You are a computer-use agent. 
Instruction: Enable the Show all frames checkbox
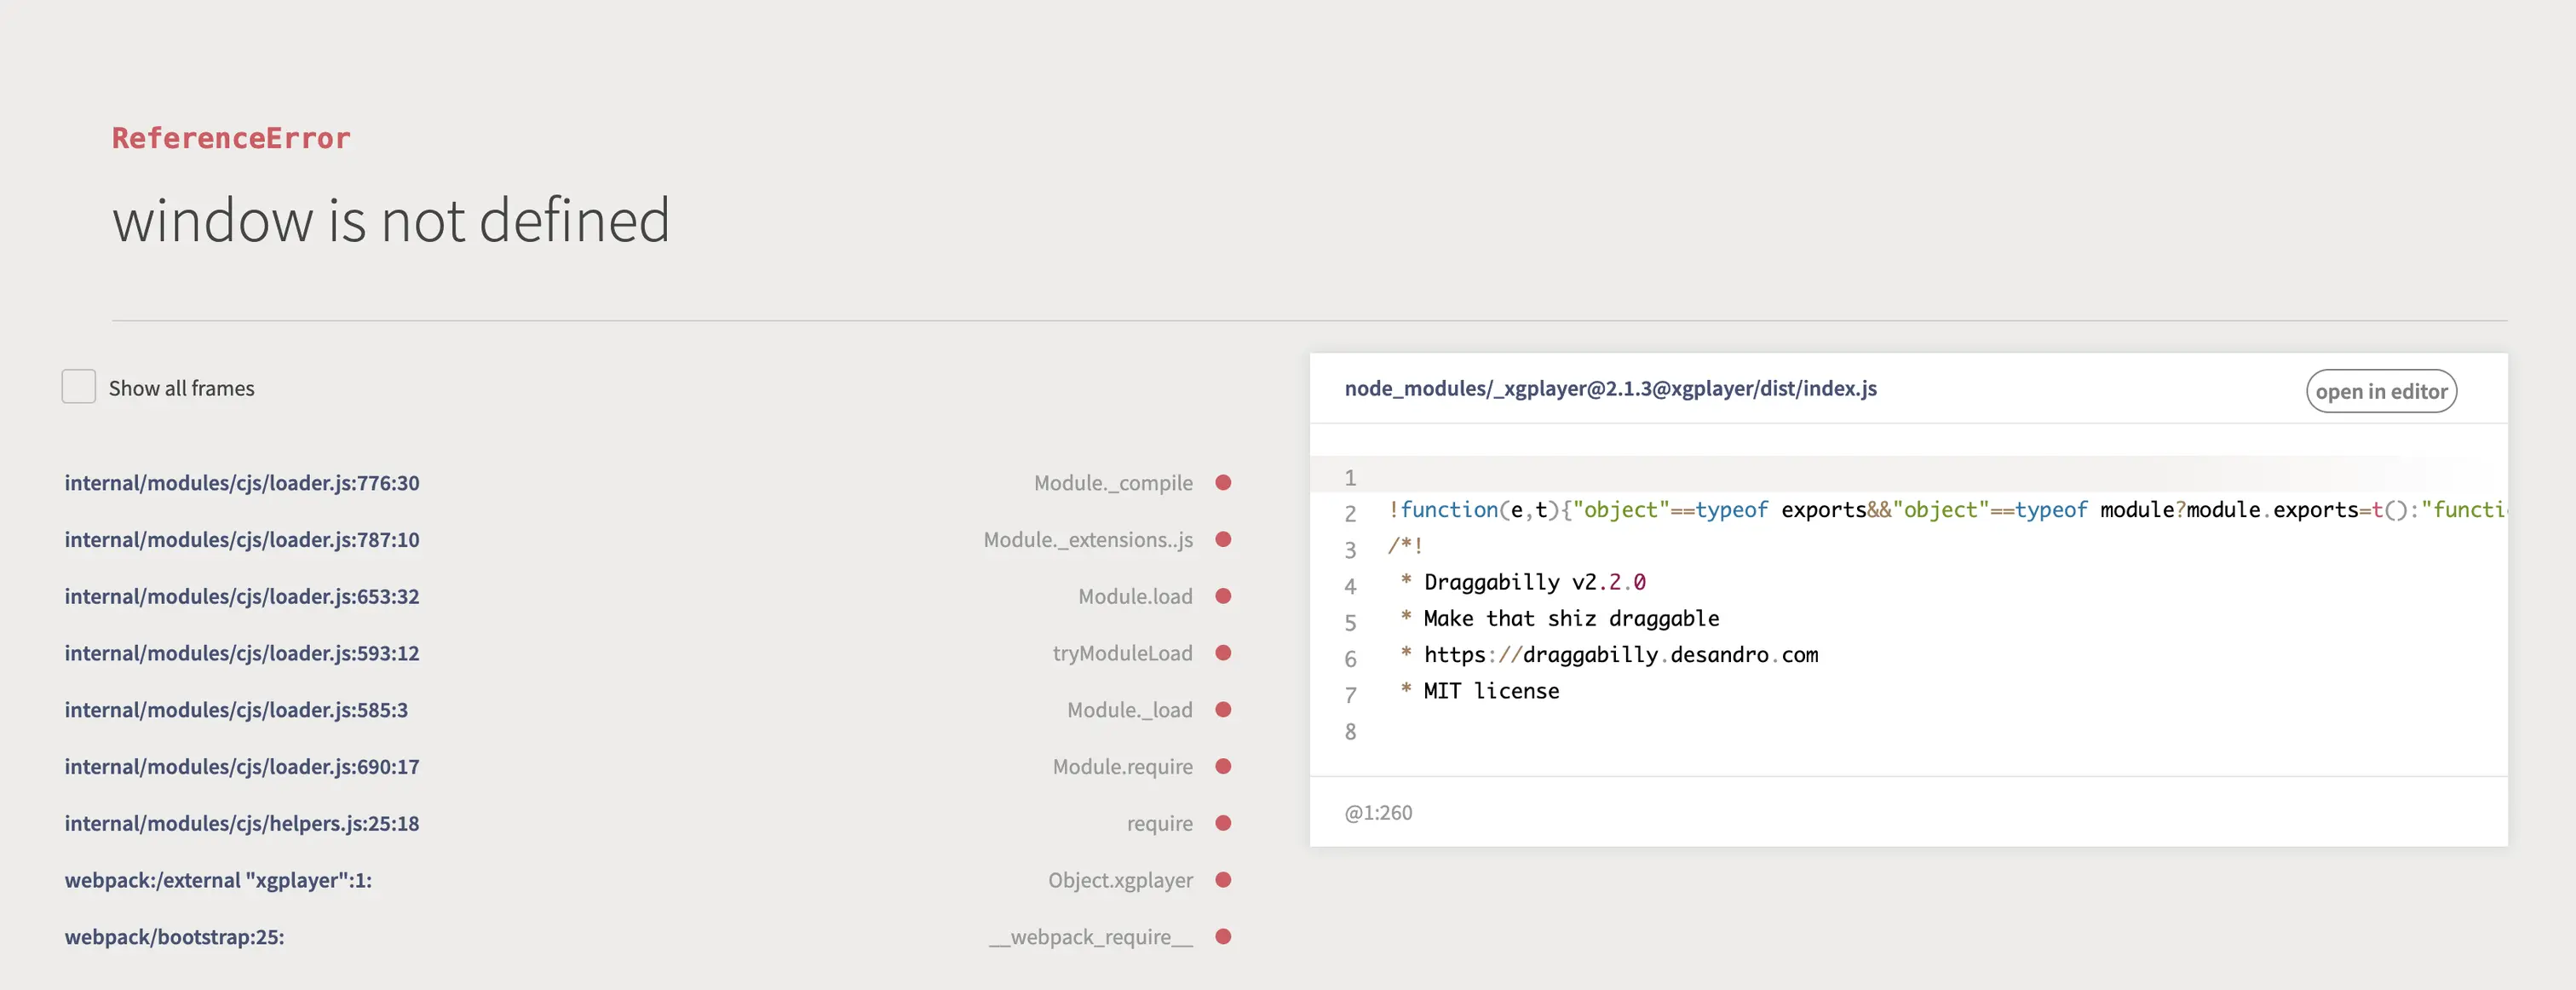click(79, 387)
